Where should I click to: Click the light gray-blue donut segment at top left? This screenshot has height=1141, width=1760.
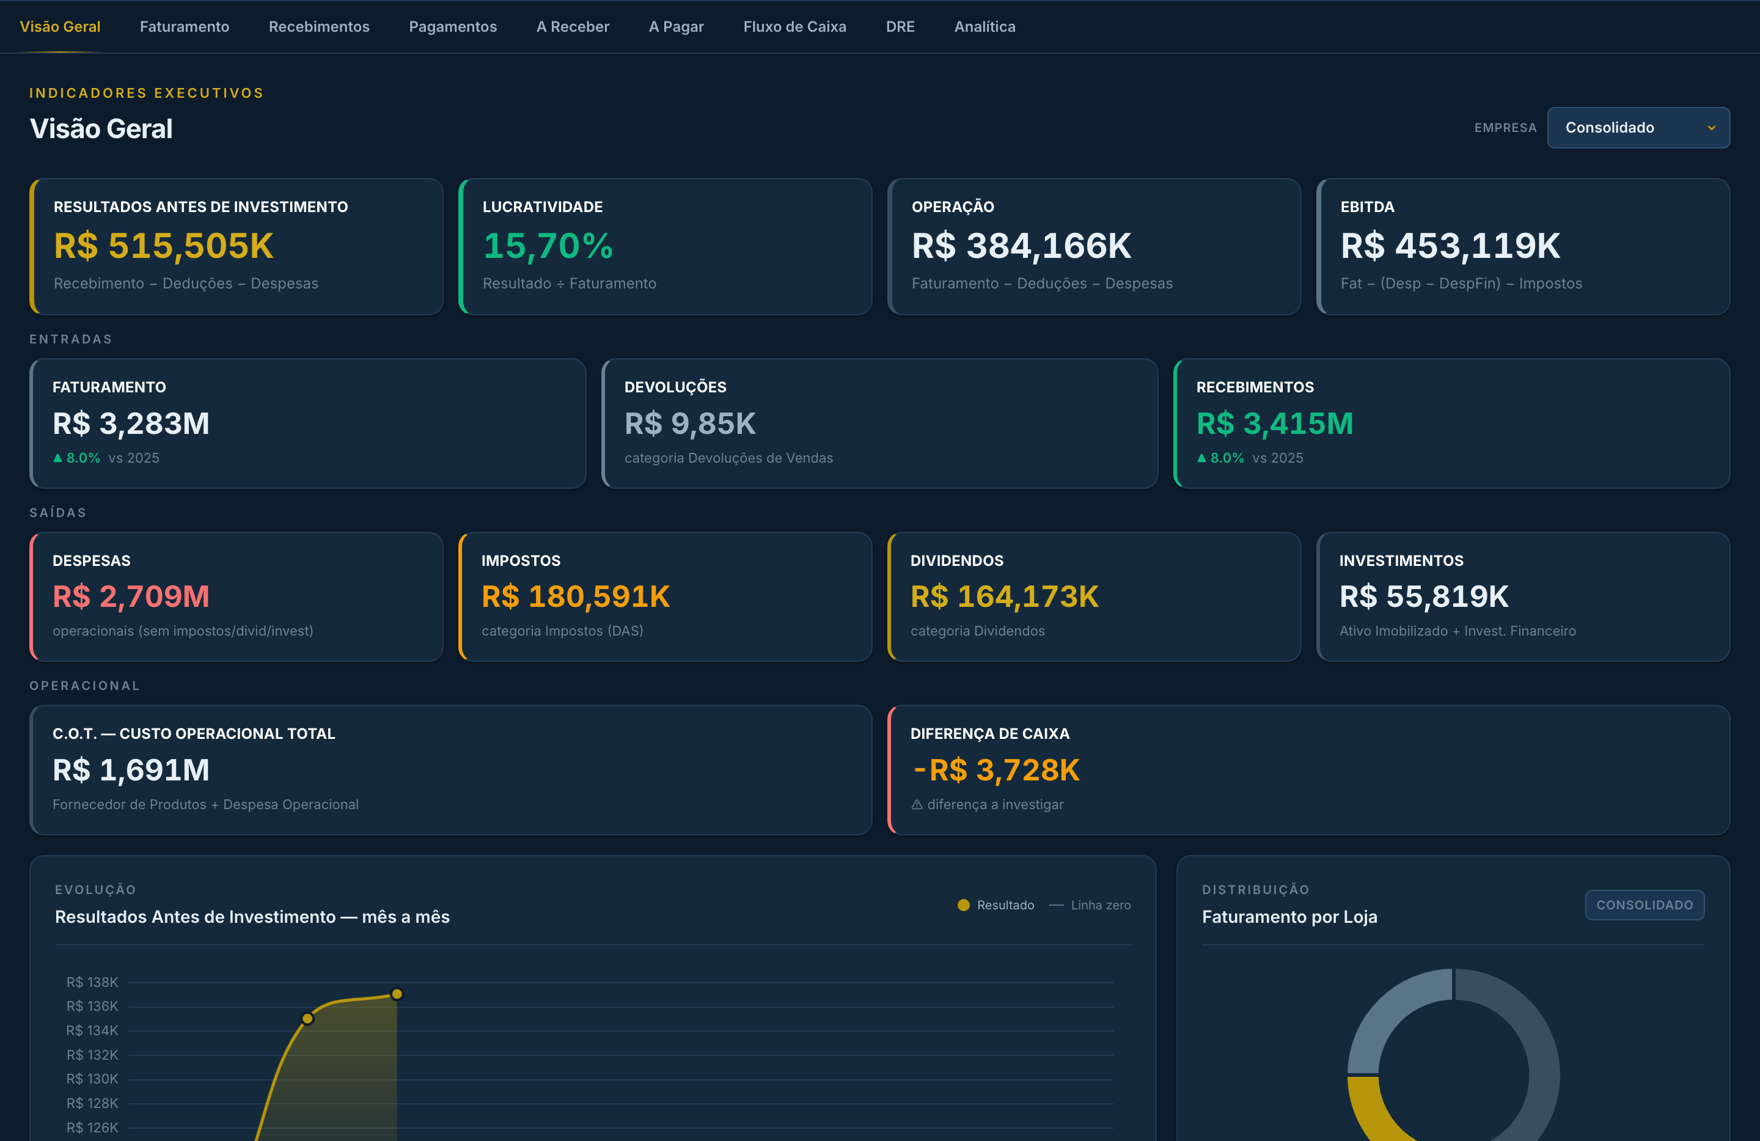[x=1390, y=1010]
